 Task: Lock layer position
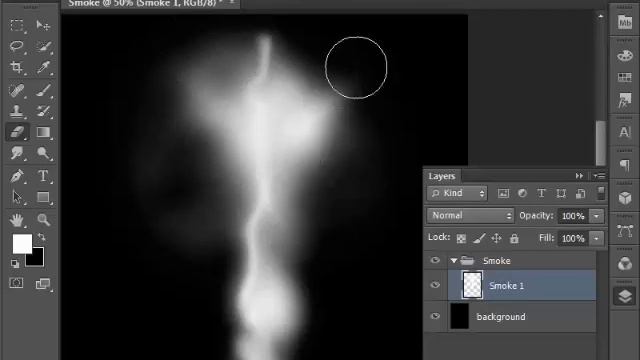point(496,238)
